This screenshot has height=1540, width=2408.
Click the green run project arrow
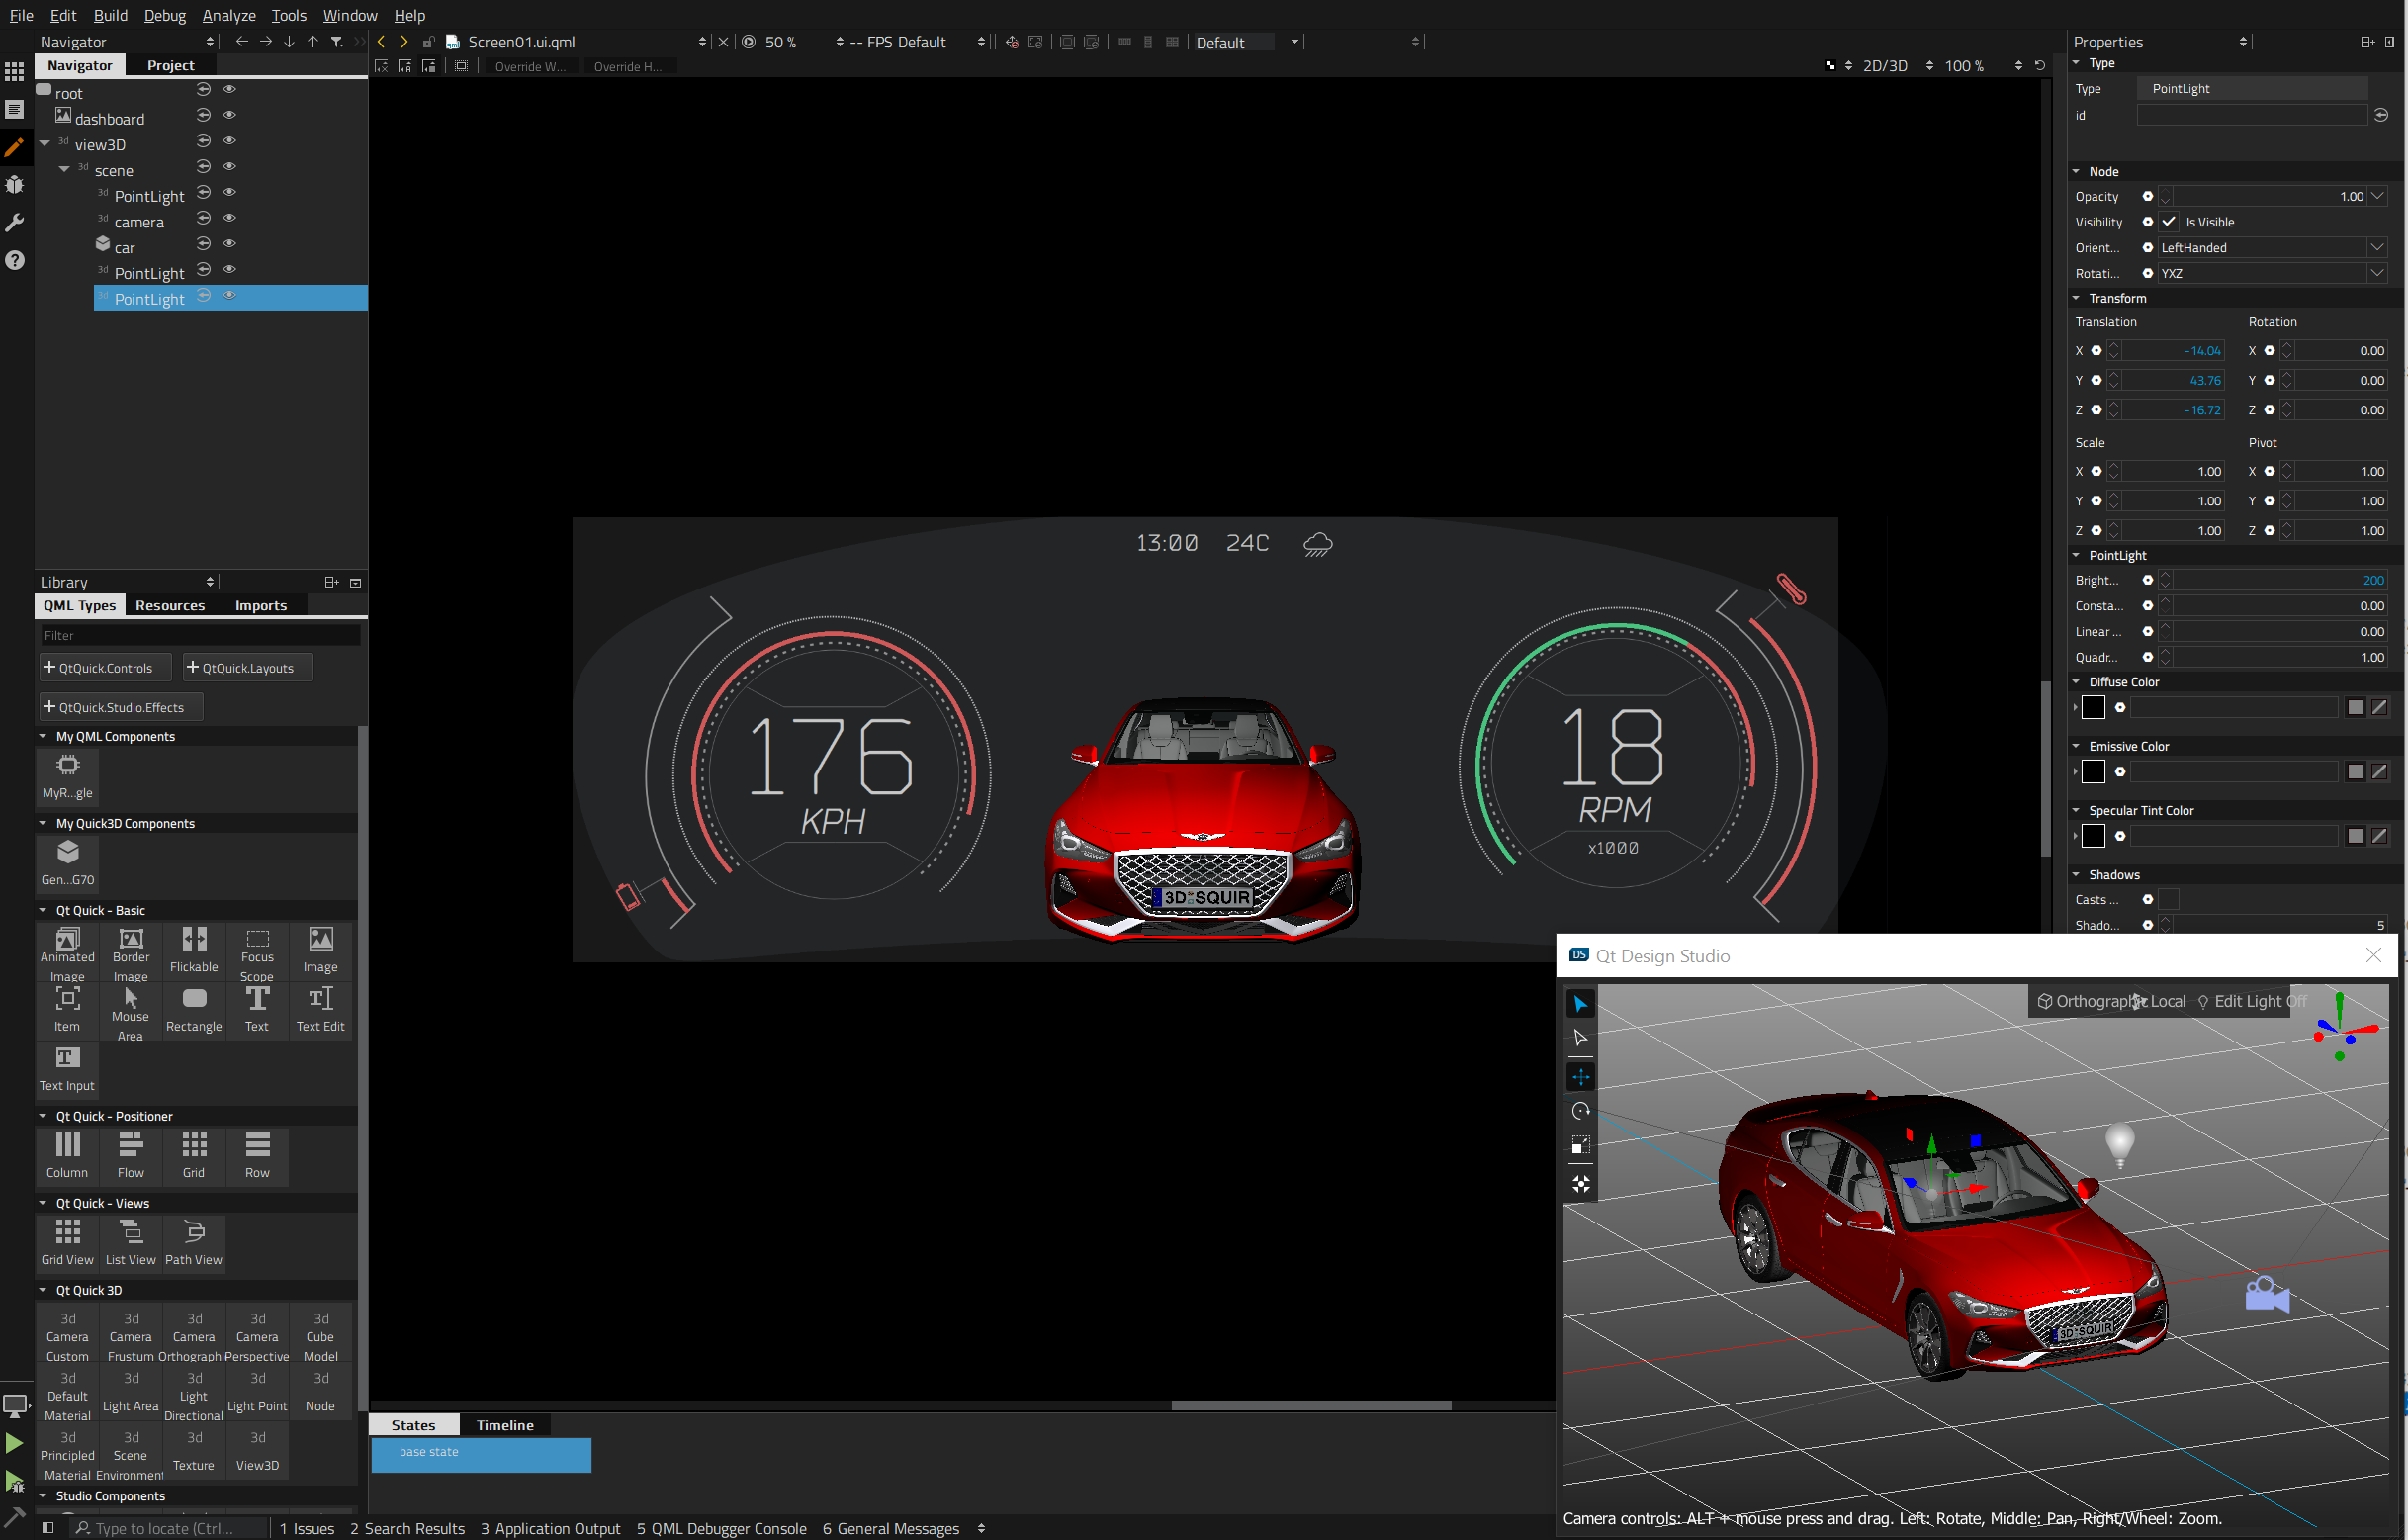click(x=14, y=1443)
